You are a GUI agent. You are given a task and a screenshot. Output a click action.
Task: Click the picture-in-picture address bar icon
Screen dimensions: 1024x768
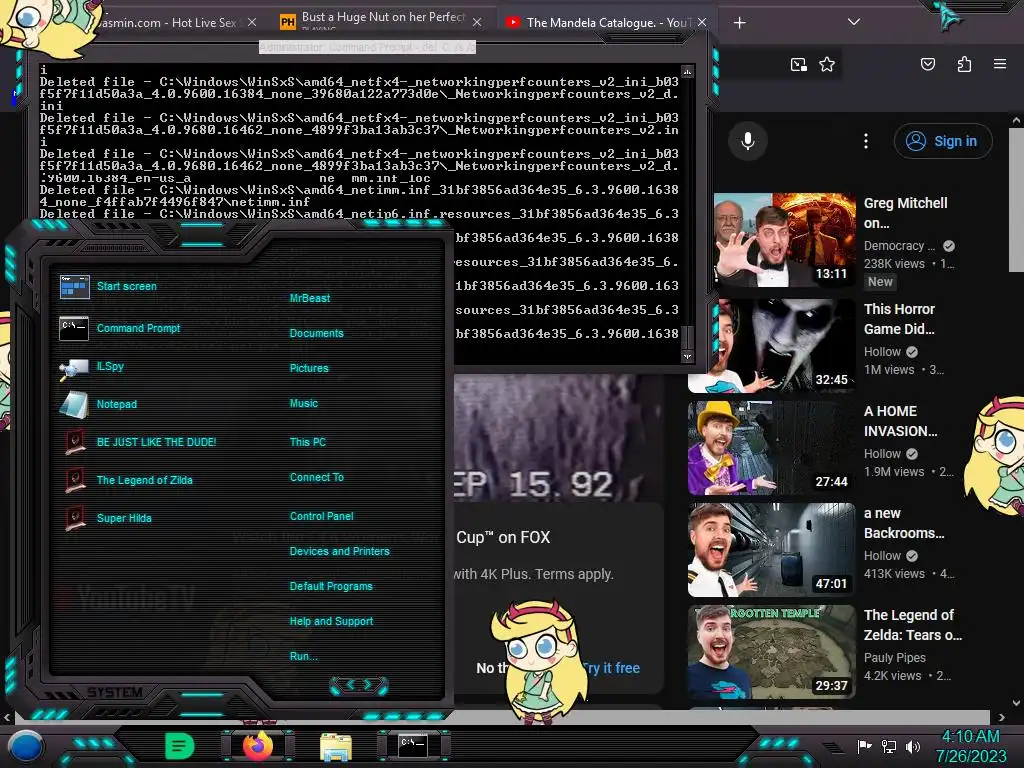click(798, 65)
